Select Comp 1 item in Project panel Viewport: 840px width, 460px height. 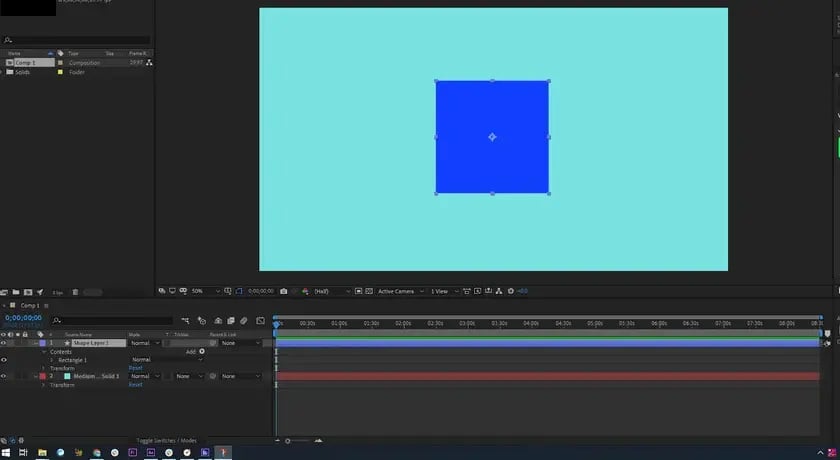(x=24, y=63)
